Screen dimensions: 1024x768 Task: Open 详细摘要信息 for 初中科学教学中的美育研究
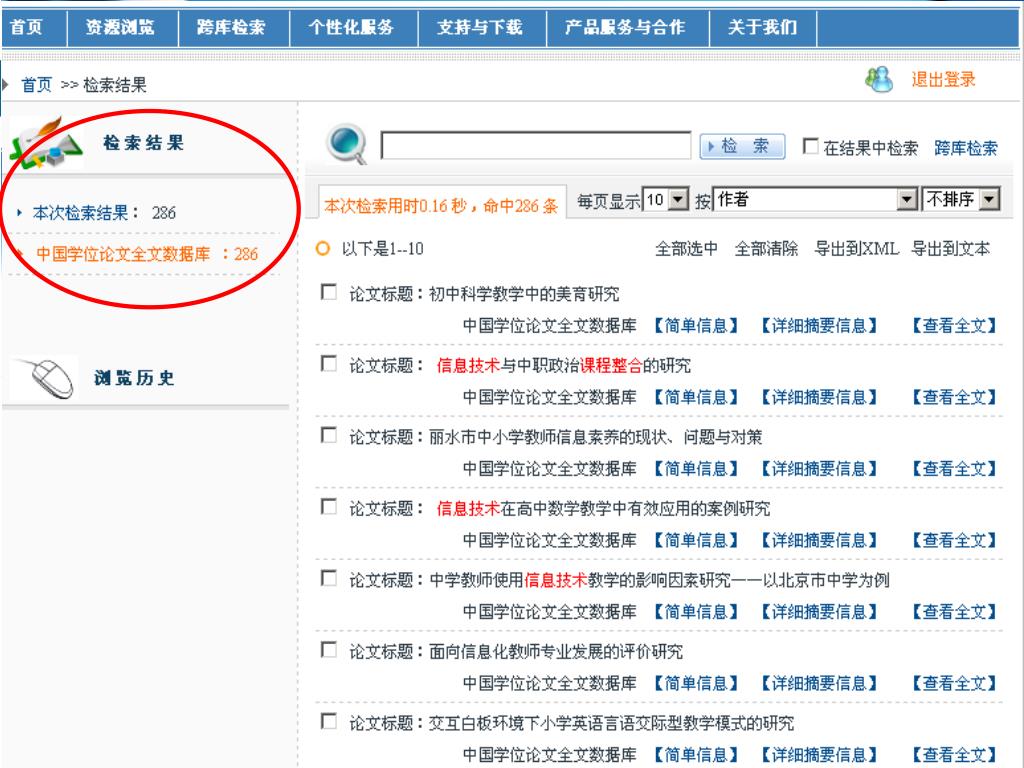(x=819, y=325)
